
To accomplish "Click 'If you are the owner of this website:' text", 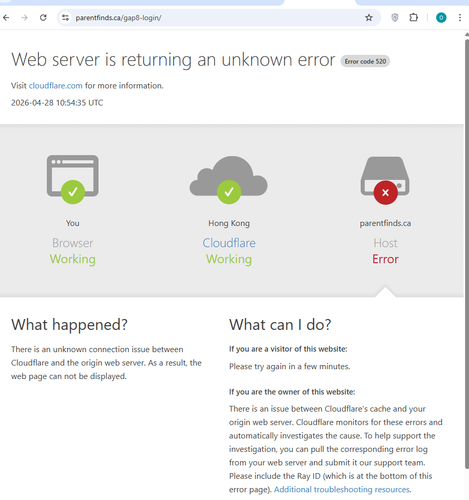I will pyautogui.click(x=292, y=392).
